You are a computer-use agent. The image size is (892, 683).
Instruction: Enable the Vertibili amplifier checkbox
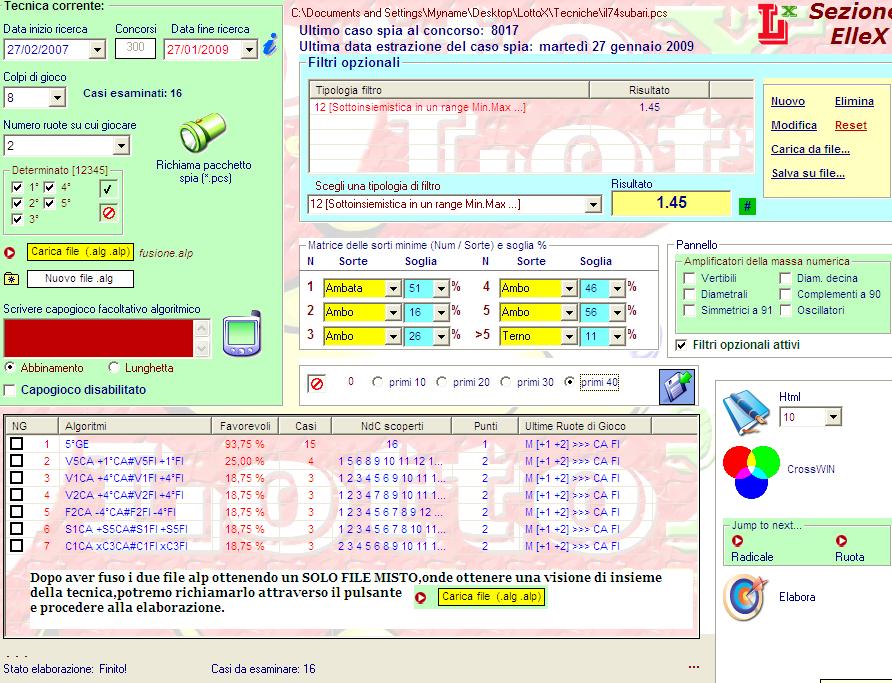pos(689,278)
